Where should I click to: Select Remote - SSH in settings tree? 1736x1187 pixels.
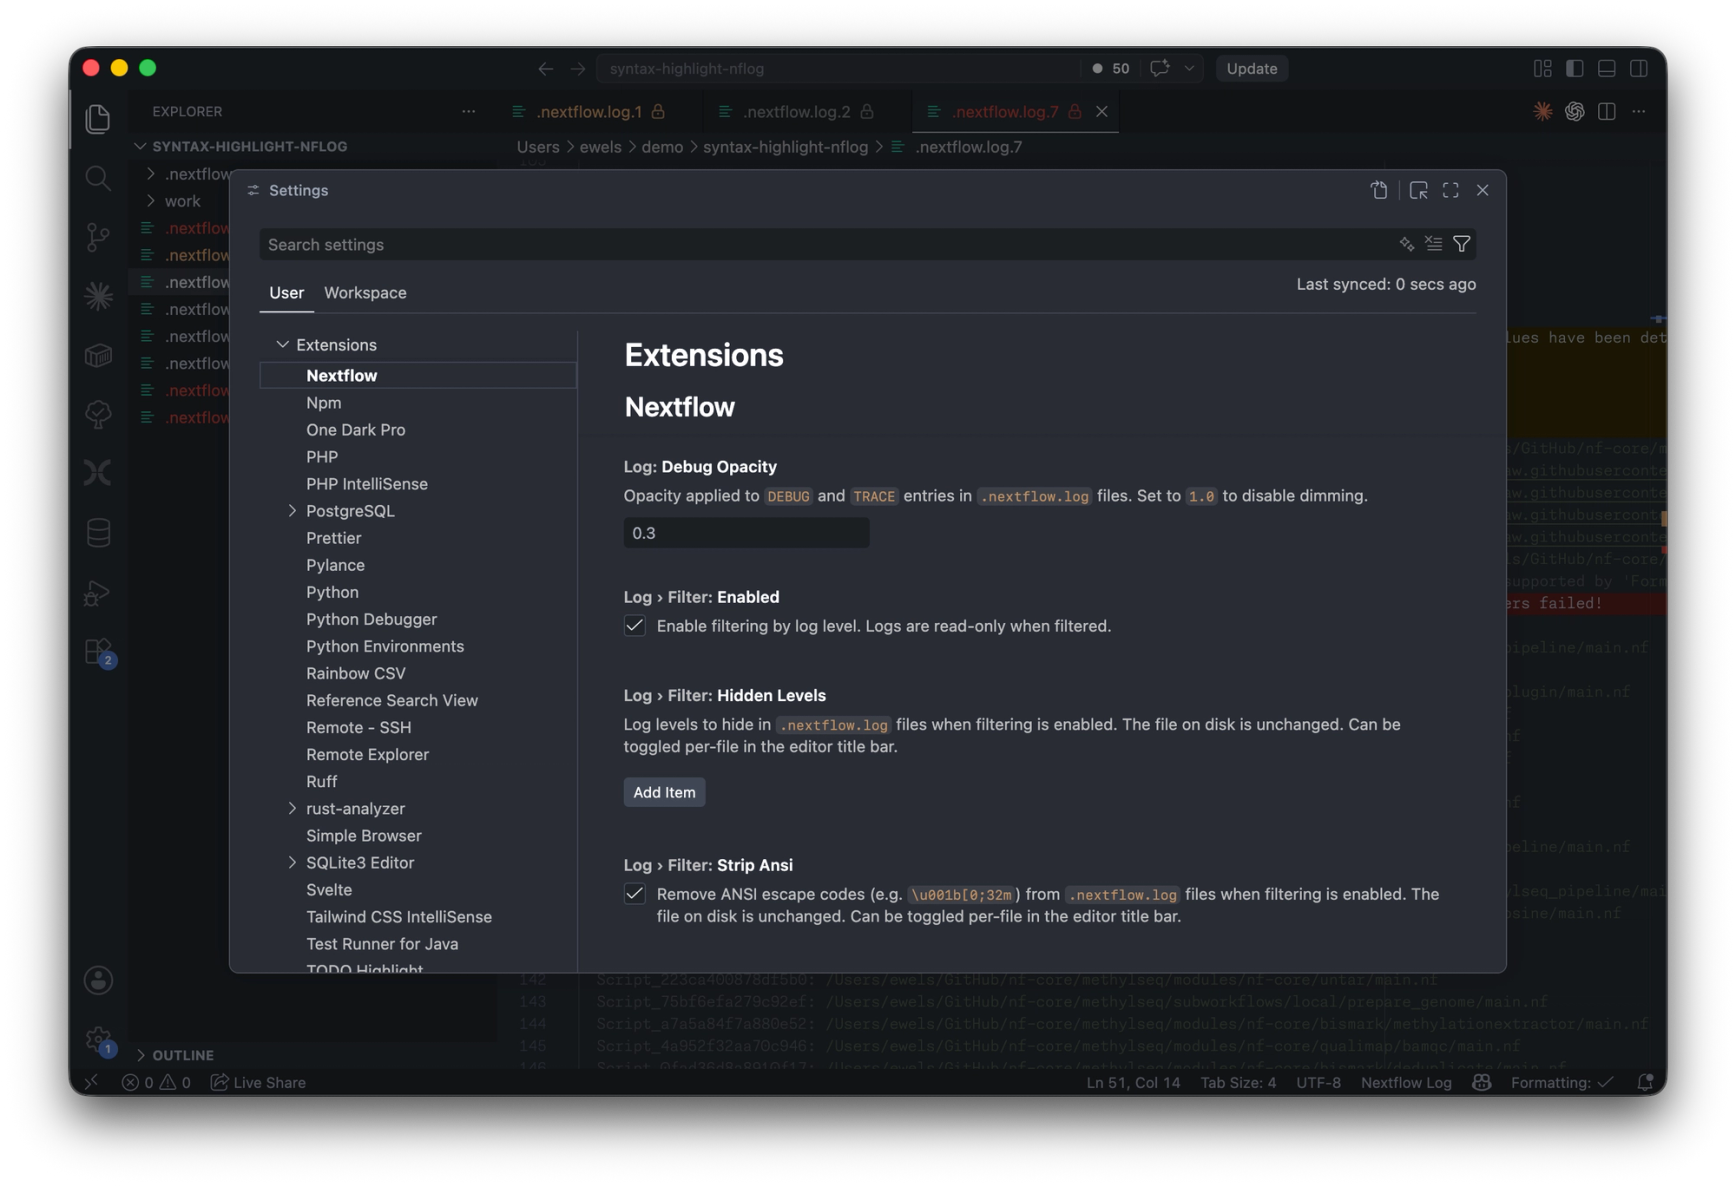(358, 727)
